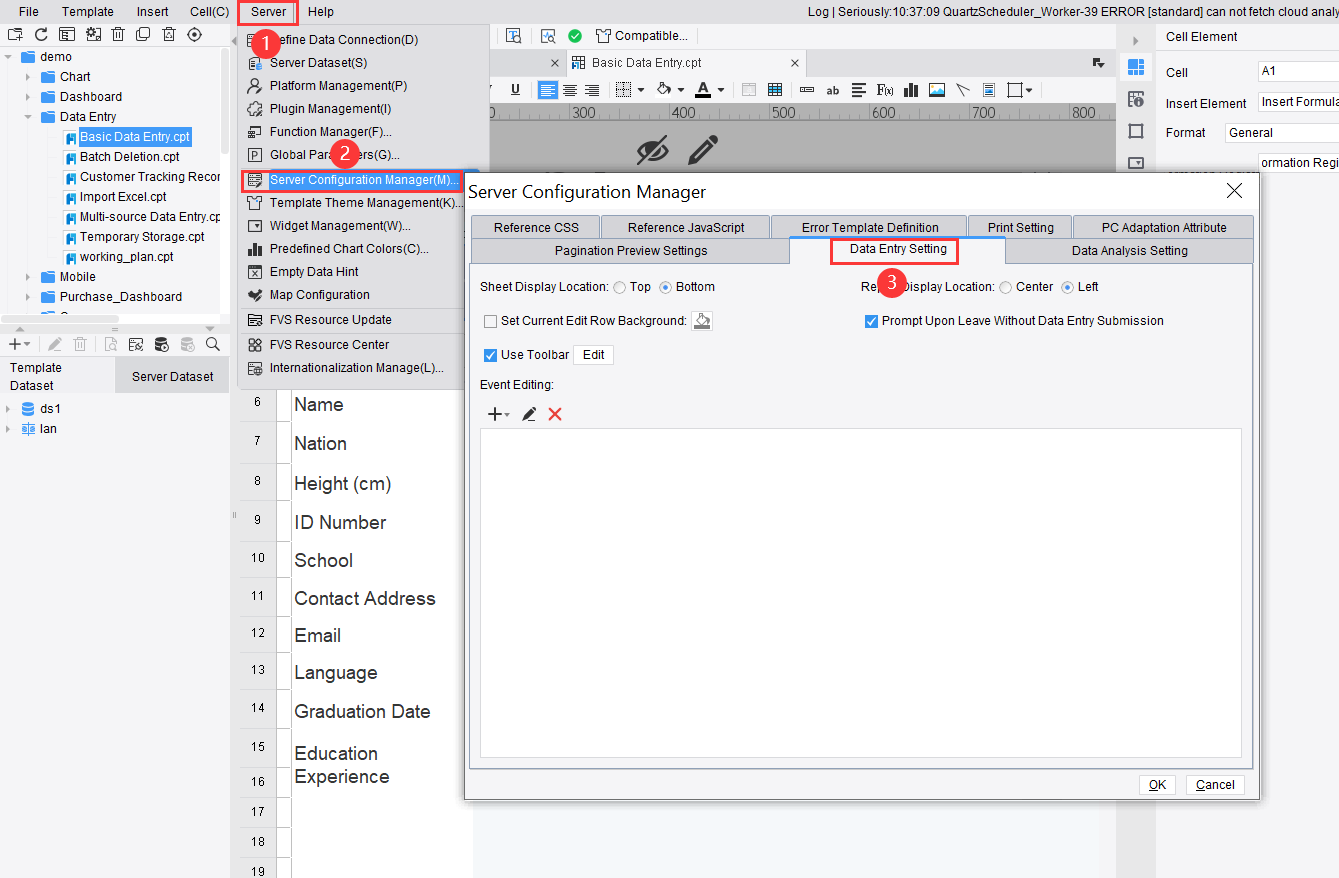Confirm settings with the OK button

(1157, 784)
